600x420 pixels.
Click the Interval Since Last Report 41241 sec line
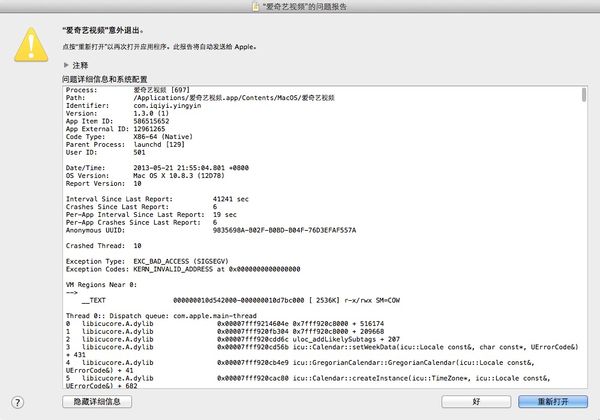click(157, 199)
